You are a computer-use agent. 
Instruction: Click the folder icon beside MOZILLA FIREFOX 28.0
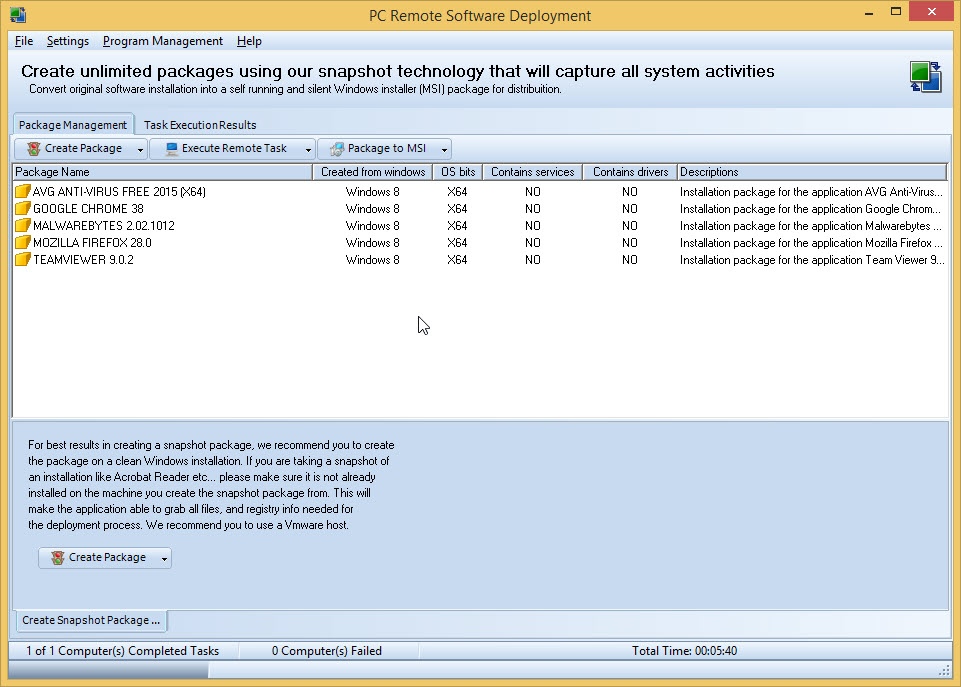click(x=24, y=242)
